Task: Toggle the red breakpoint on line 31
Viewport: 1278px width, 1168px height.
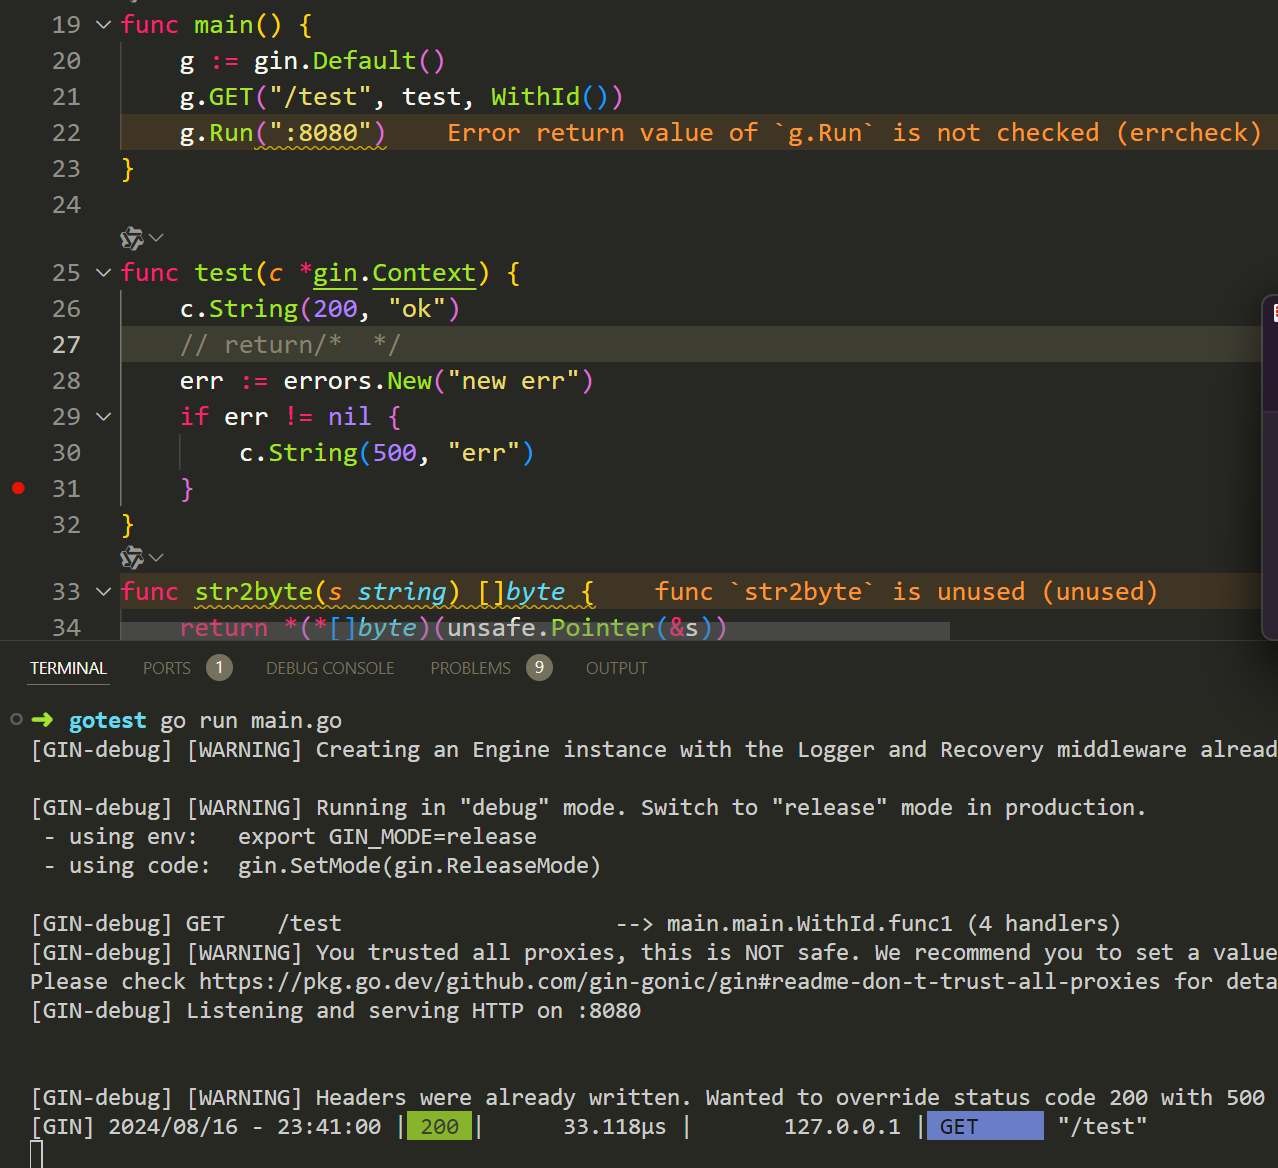Action: coord(18,488)
